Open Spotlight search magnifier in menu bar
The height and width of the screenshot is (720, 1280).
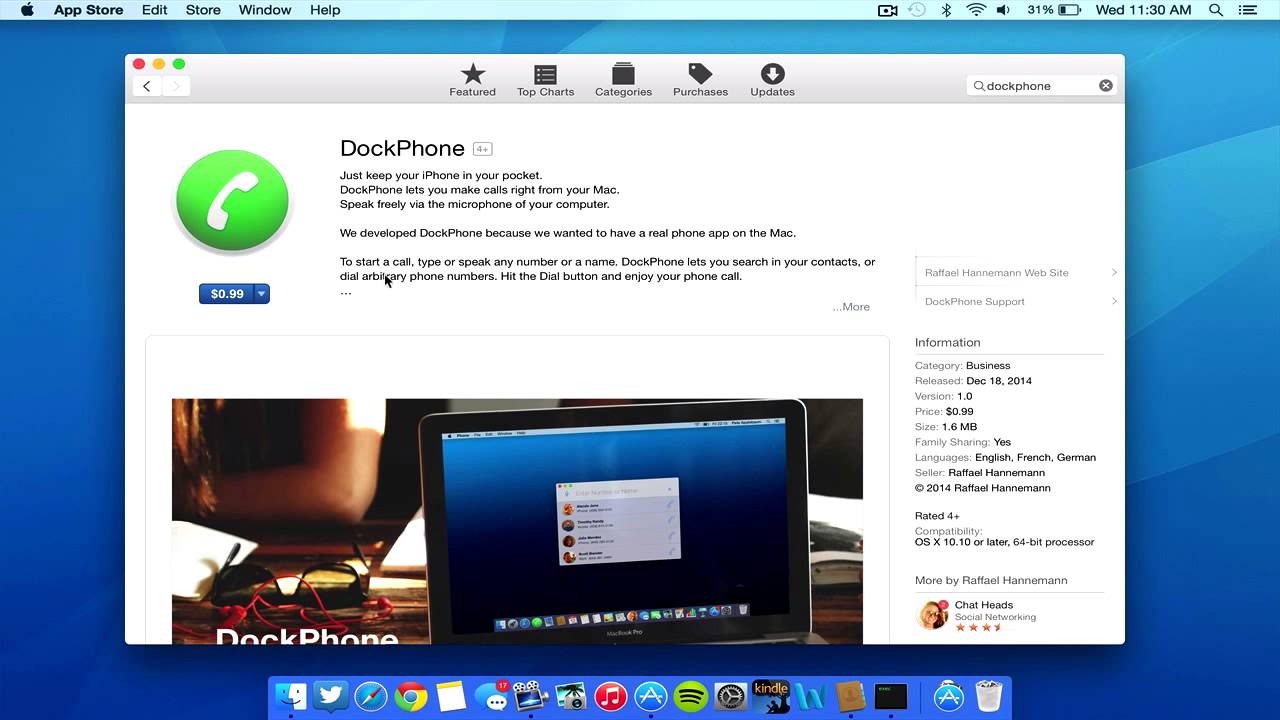pos(1216,10)
